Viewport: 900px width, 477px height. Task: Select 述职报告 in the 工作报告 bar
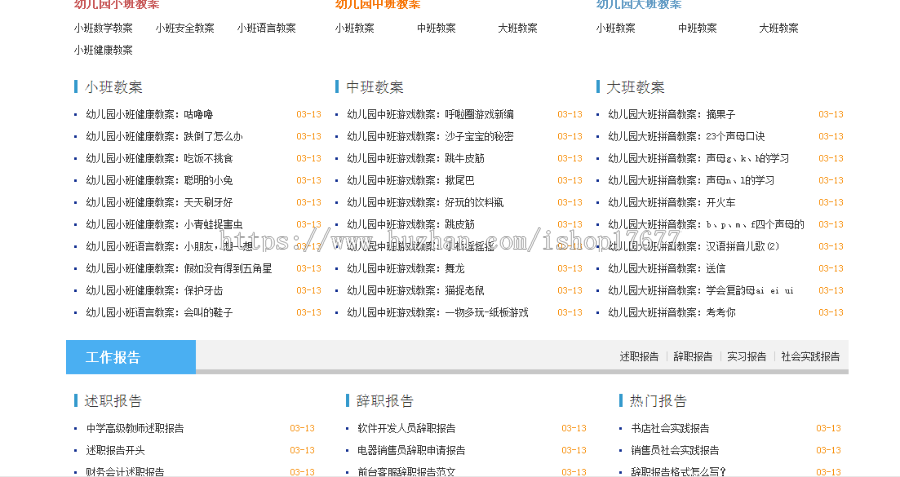(639, 356)
